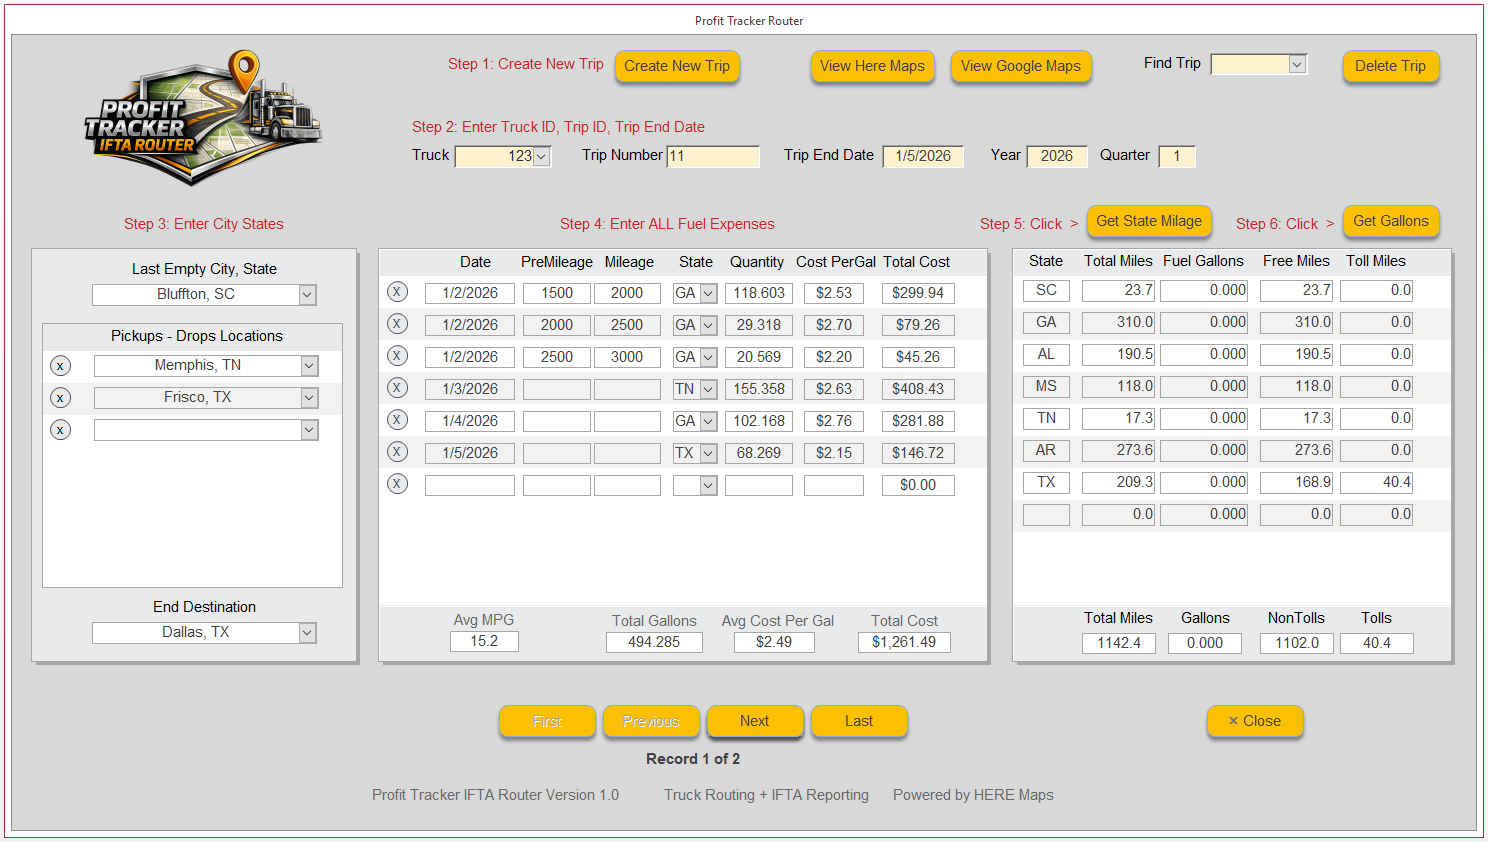
Task: Open View Google Maps
Action: coord(1021,66)
